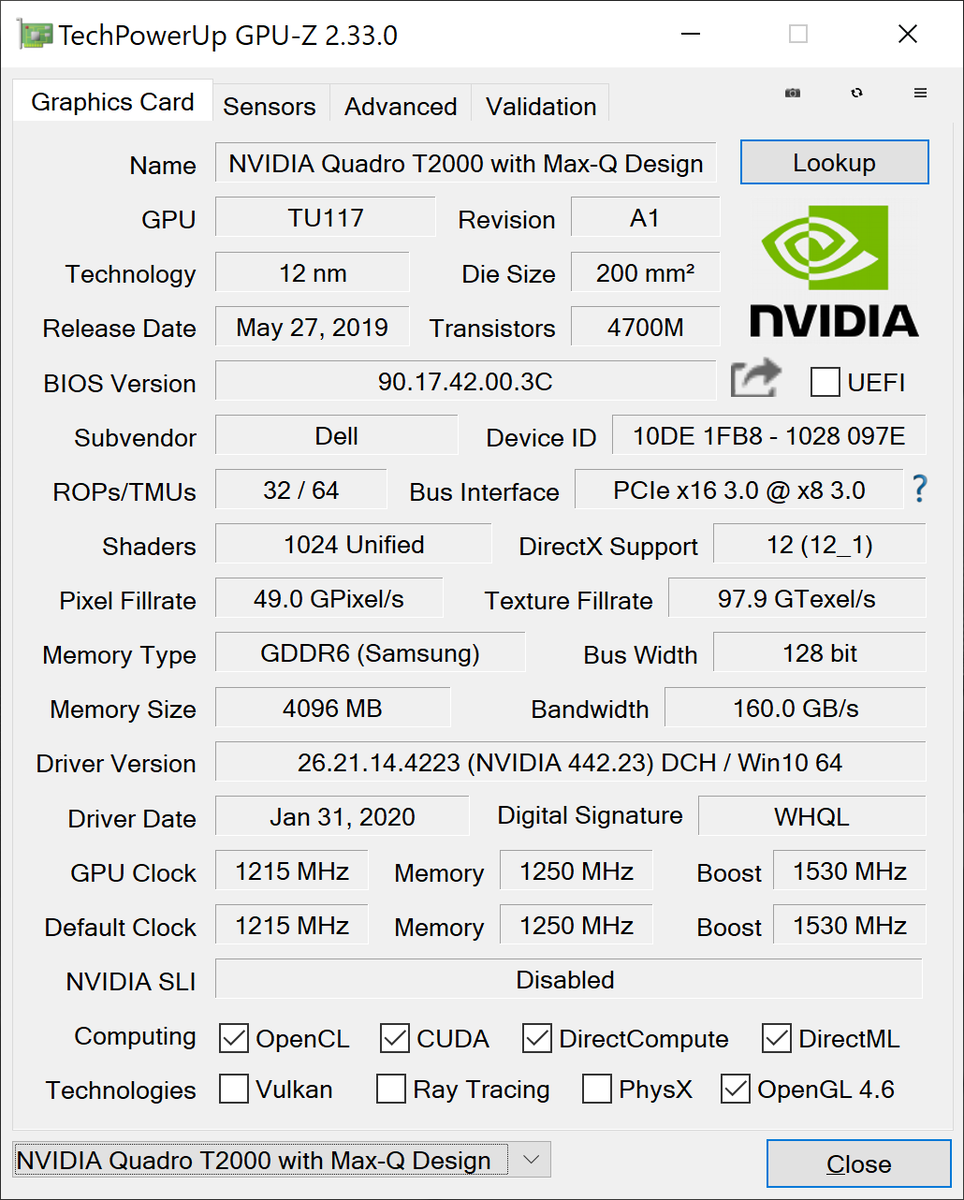
Task: Click the refresh icon in the toolbar
Action: tap(857, 93)
